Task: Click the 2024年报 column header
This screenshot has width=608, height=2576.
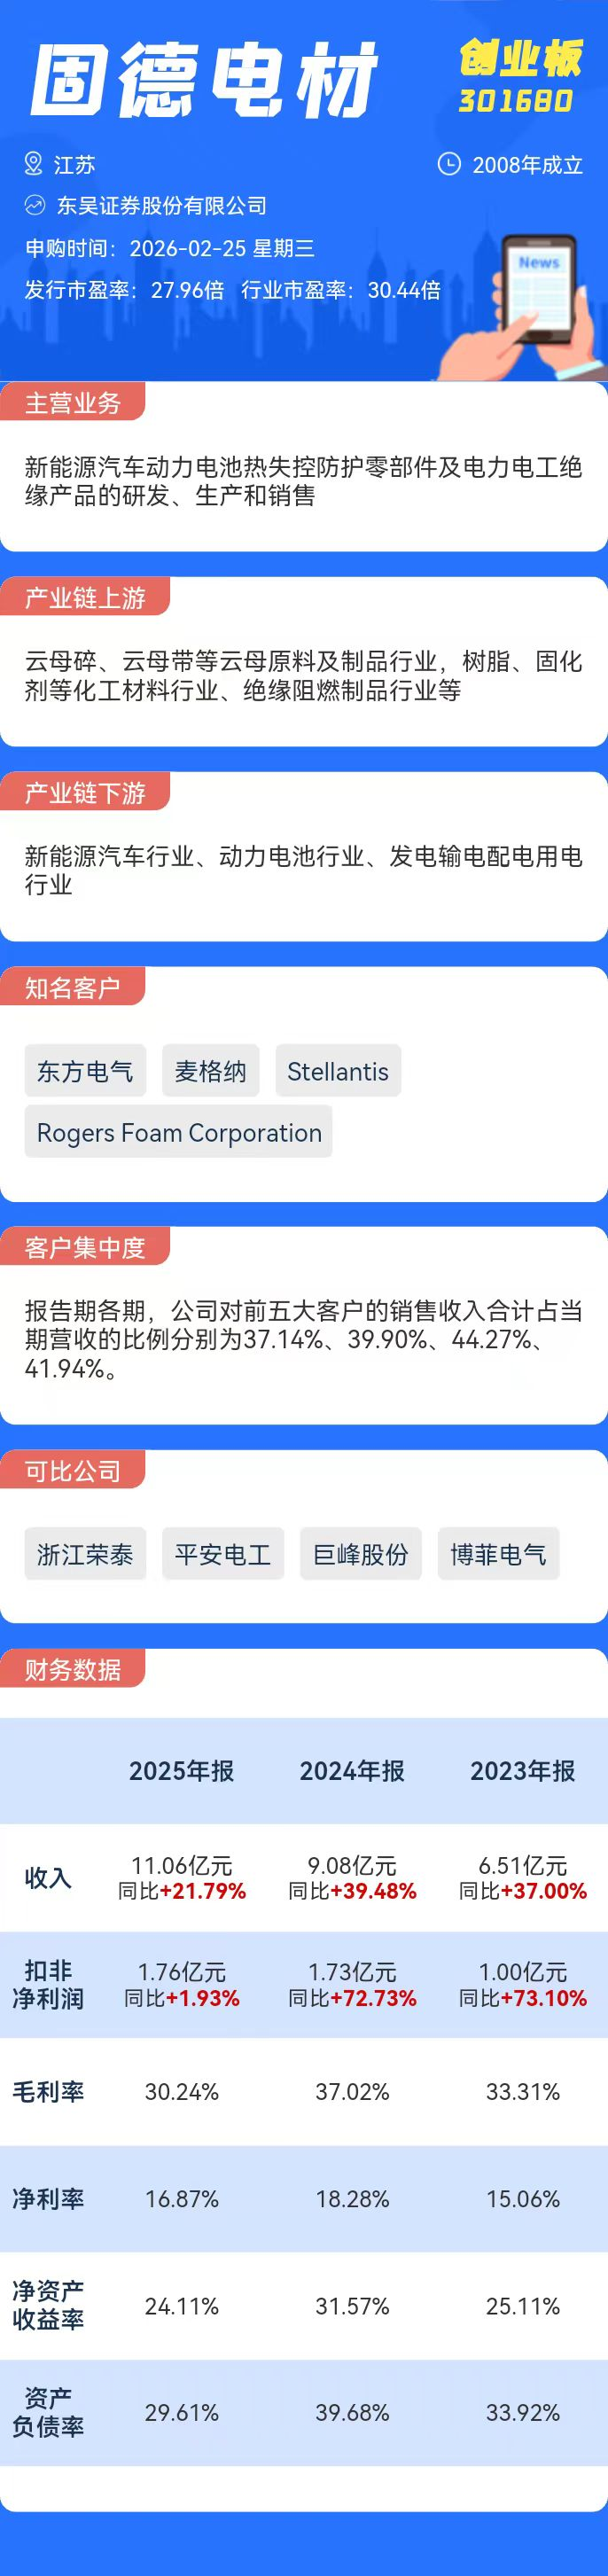Action: point(352,1771)
